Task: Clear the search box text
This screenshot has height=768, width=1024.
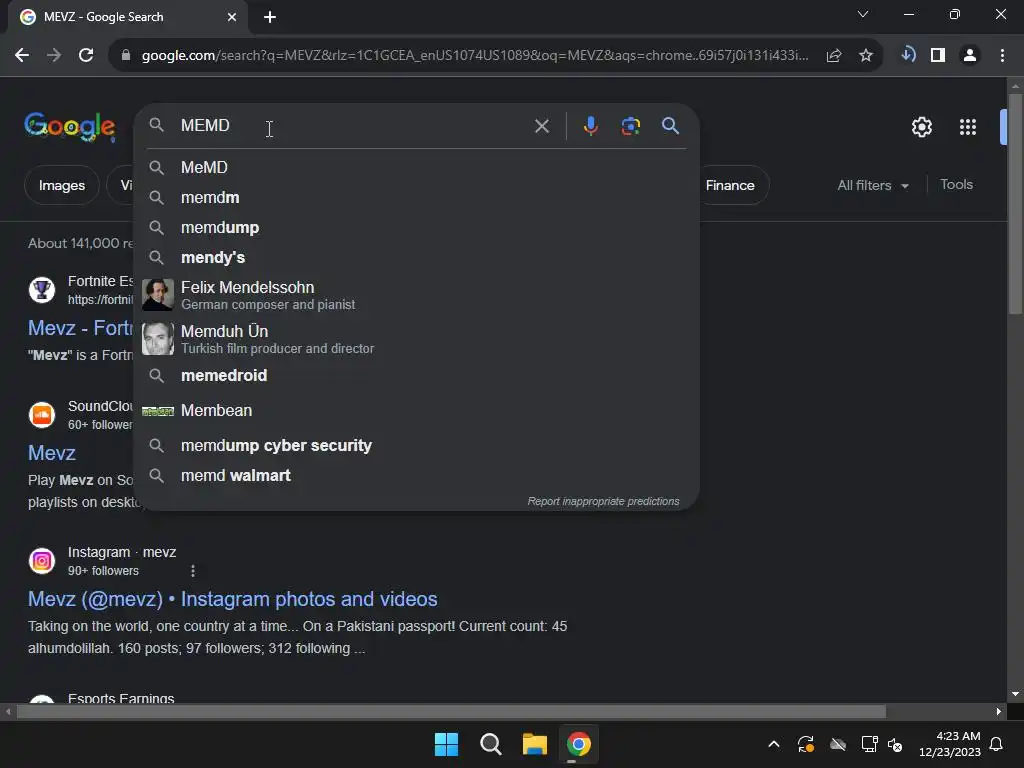Action: (x=541, y=126)
